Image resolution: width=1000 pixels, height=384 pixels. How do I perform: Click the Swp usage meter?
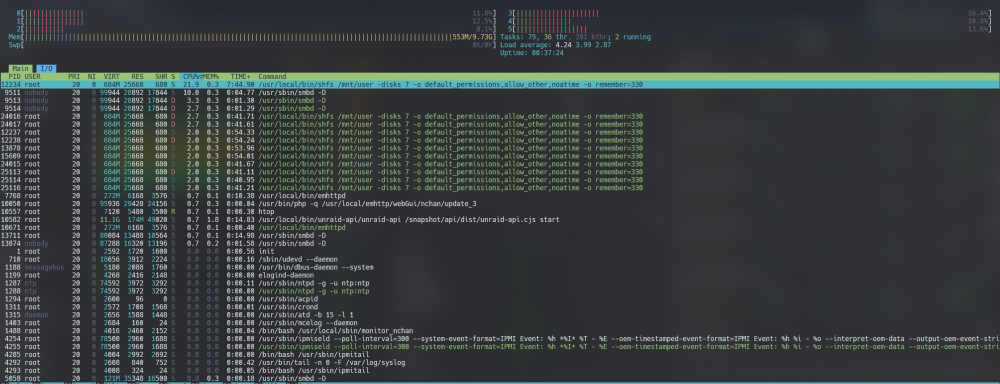pyautogui.click(x=252, y=45)
